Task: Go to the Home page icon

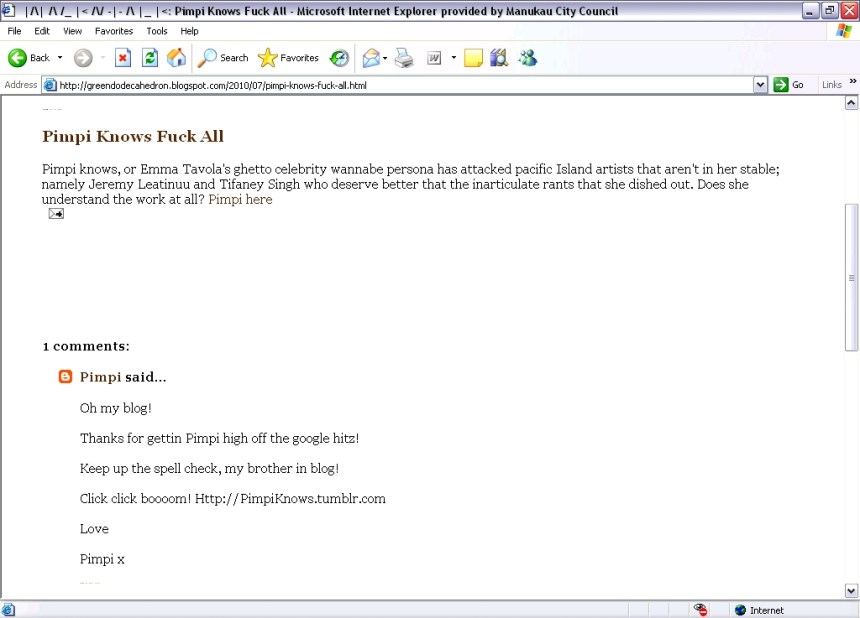Action: click(x=176, y=58)
